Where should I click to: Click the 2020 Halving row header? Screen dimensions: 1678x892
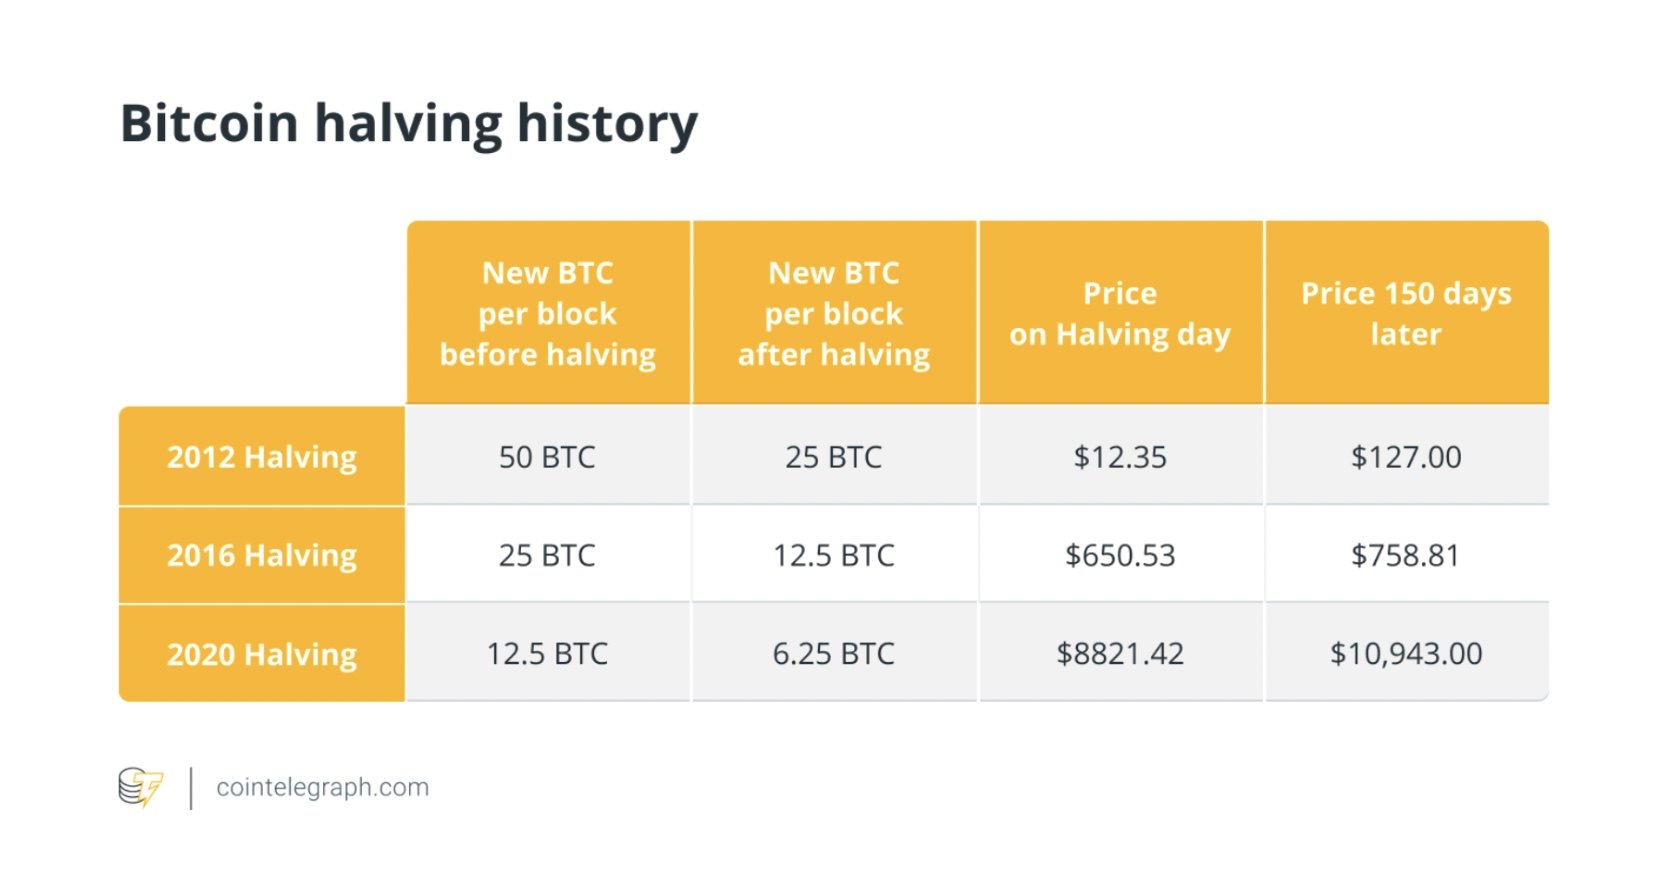pos(262,653)
